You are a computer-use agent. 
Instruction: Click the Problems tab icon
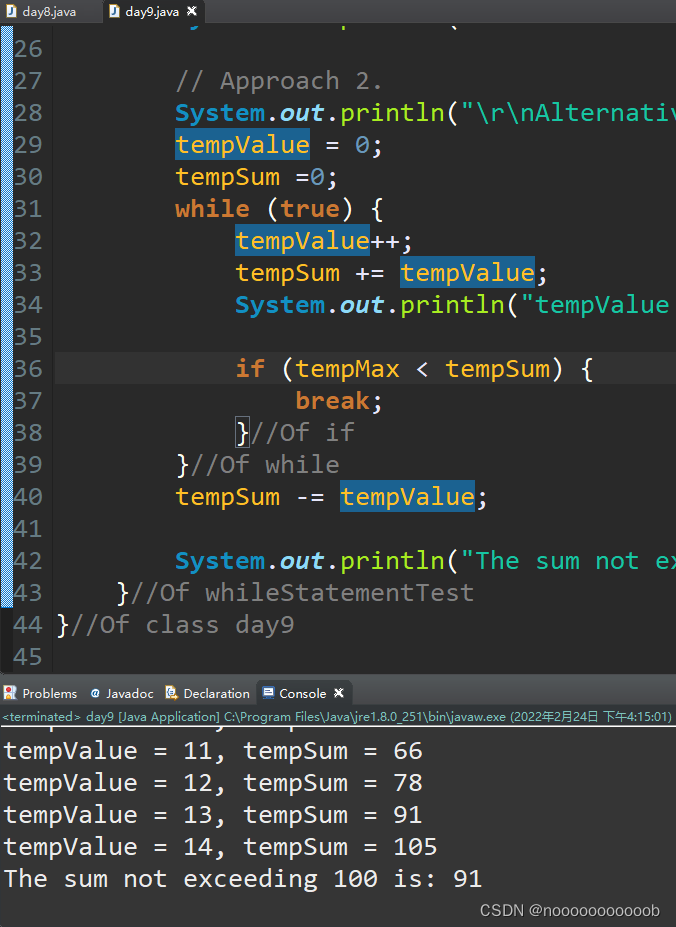point(10,692)
